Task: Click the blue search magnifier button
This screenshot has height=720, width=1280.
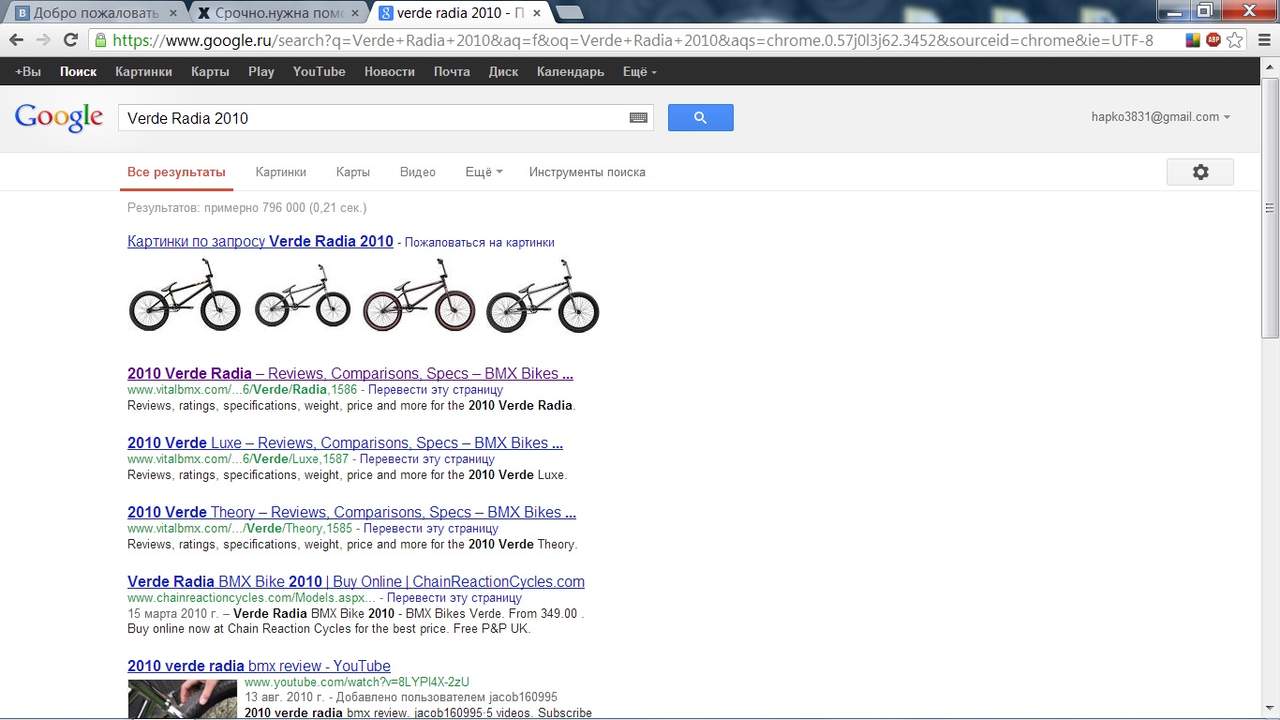Action: tap(700, 118)
